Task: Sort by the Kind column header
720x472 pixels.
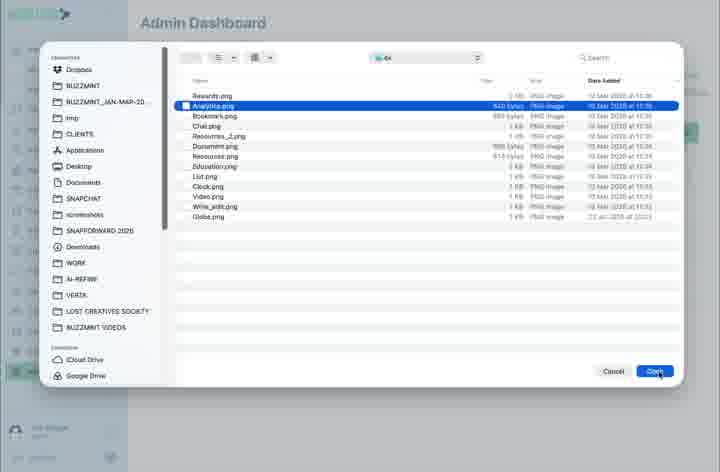Action: (x=535, y=81)
